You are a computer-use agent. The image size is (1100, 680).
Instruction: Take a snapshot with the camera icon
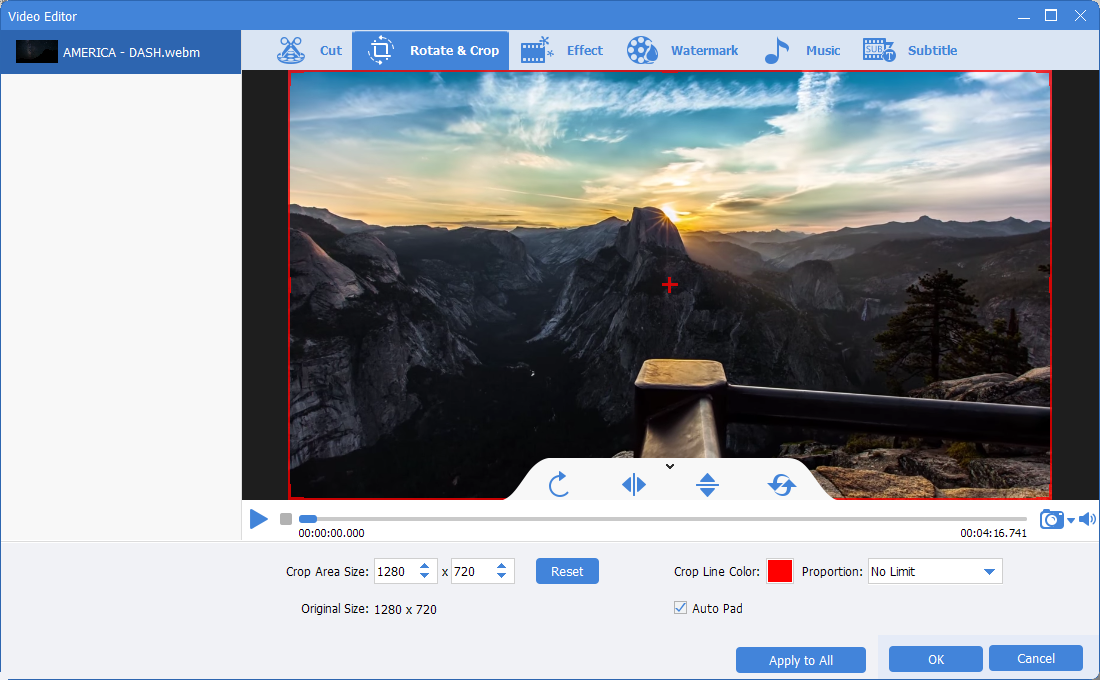click(1051, 519)
